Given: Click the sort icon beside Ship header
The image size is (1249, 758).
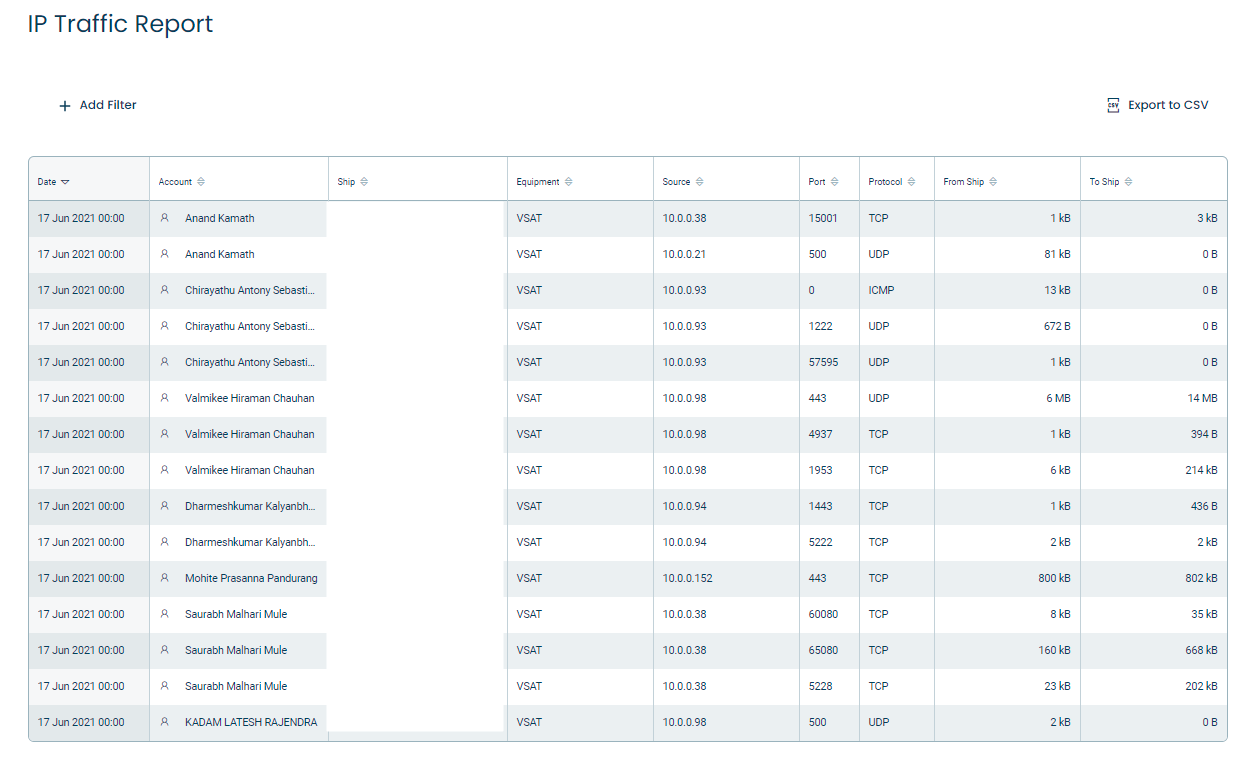Looking at the screenshot, I should tap(364, 182).
